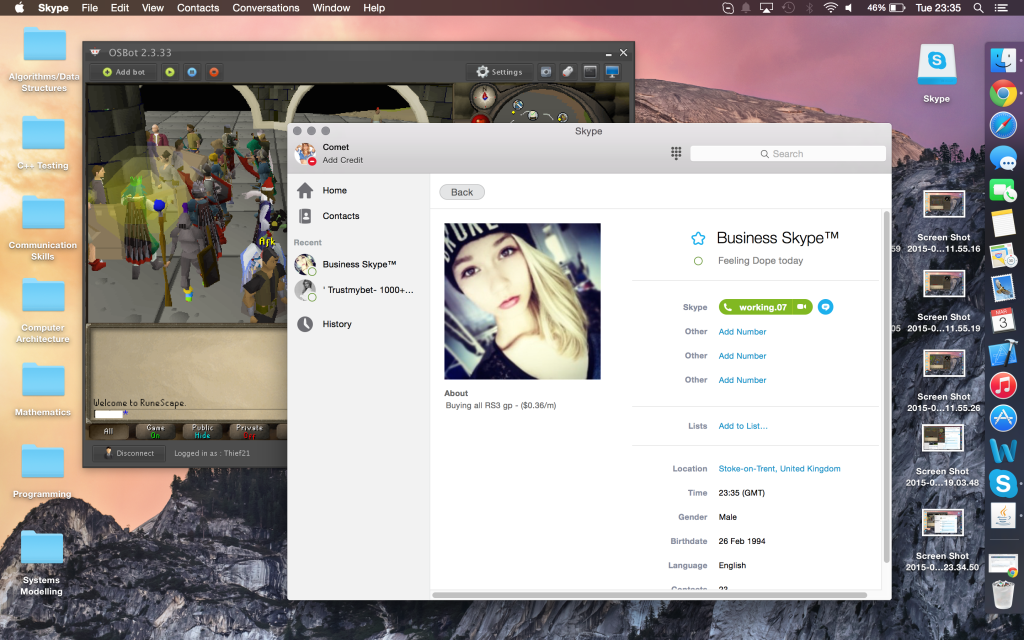
Task: Open the OSBot console terminal icon
Action: (590, 72)
